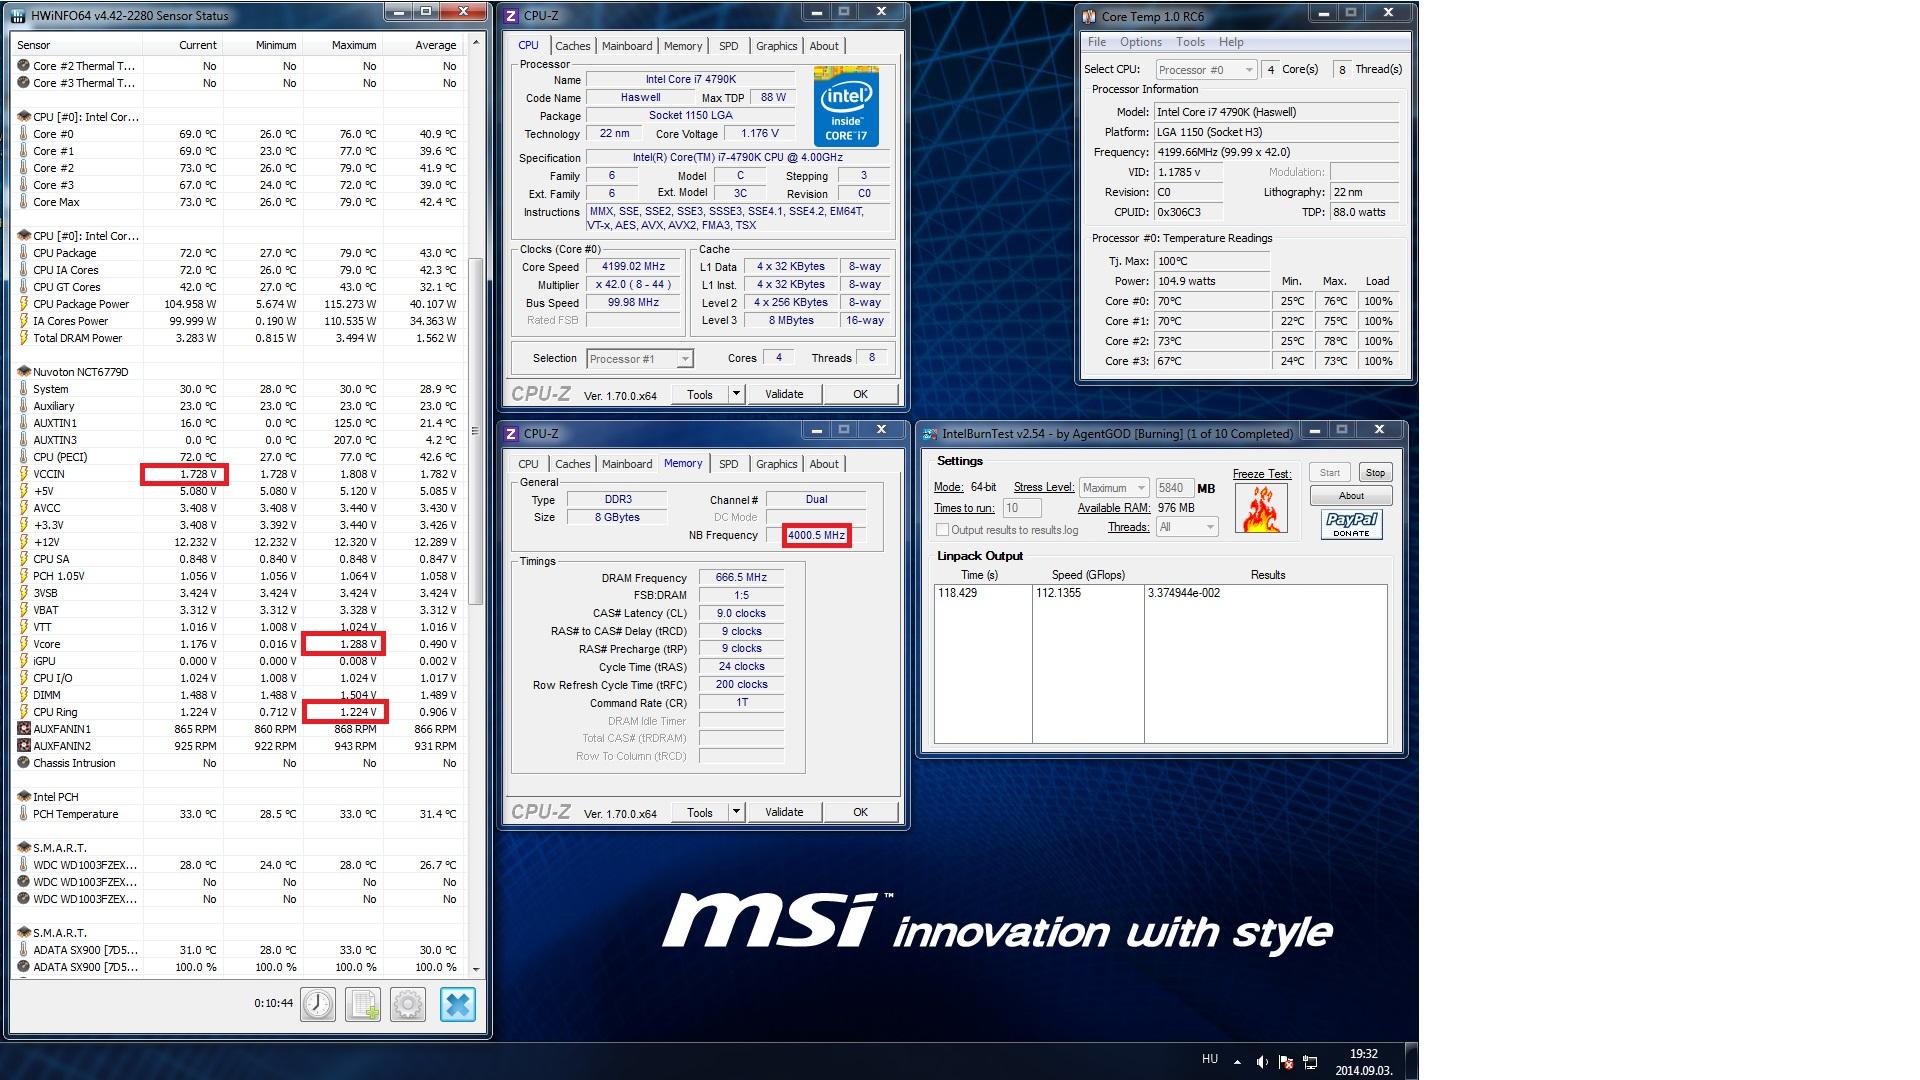This screenshot has height=1080, width=1920.
Task: Select the CPU Package temperature row
Action: 238,253
